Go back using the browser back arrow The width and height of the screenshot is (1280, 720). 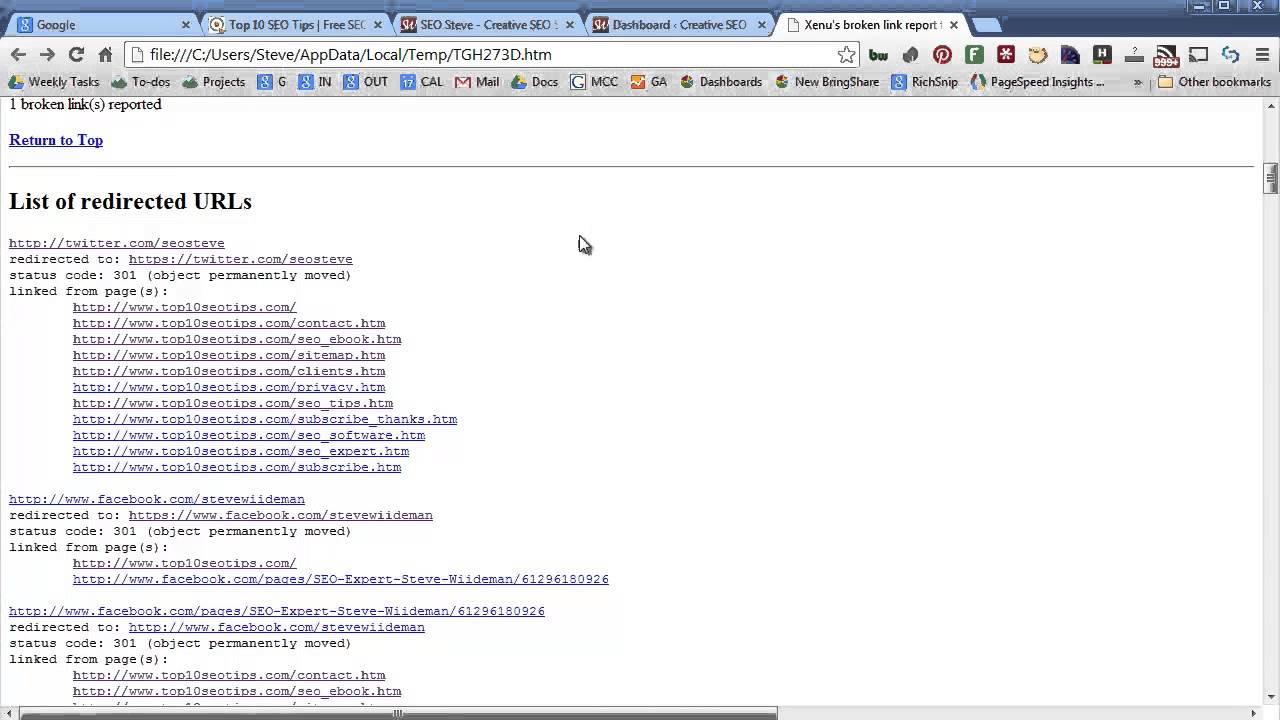click(18, 55)
